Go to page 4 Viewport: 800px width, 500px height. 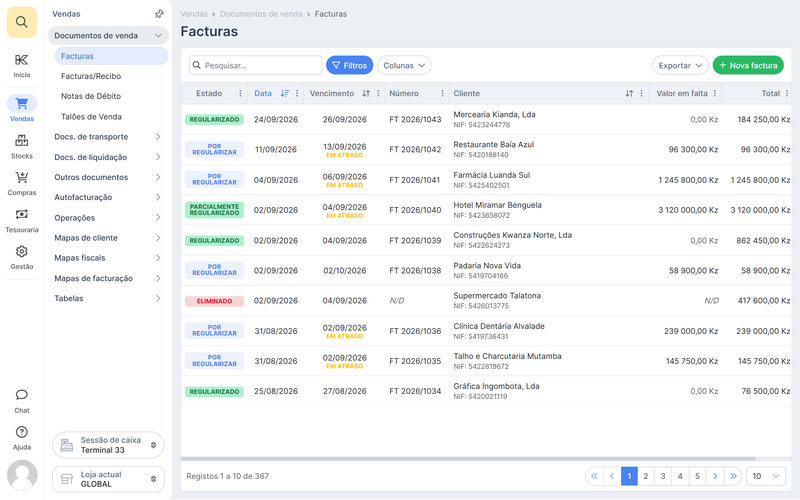680,476
